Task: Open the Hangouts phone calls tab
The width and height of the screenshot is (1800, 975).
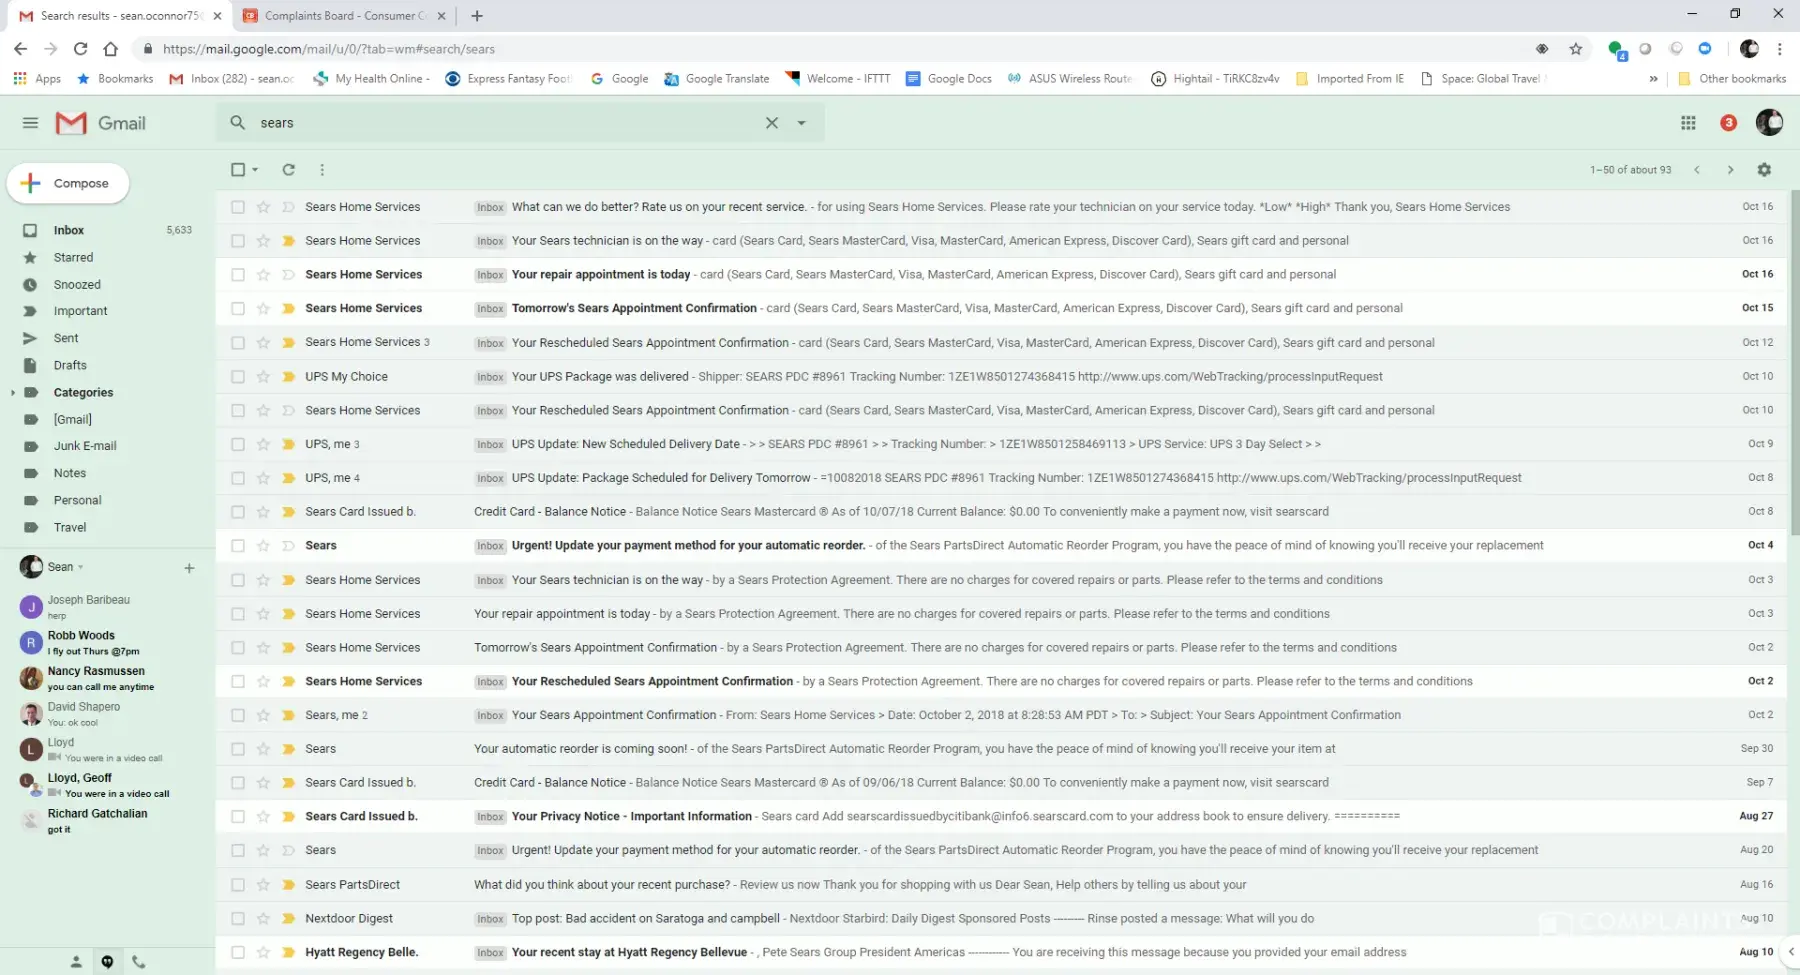Action: pyautogui.click(x=139, y=962)
